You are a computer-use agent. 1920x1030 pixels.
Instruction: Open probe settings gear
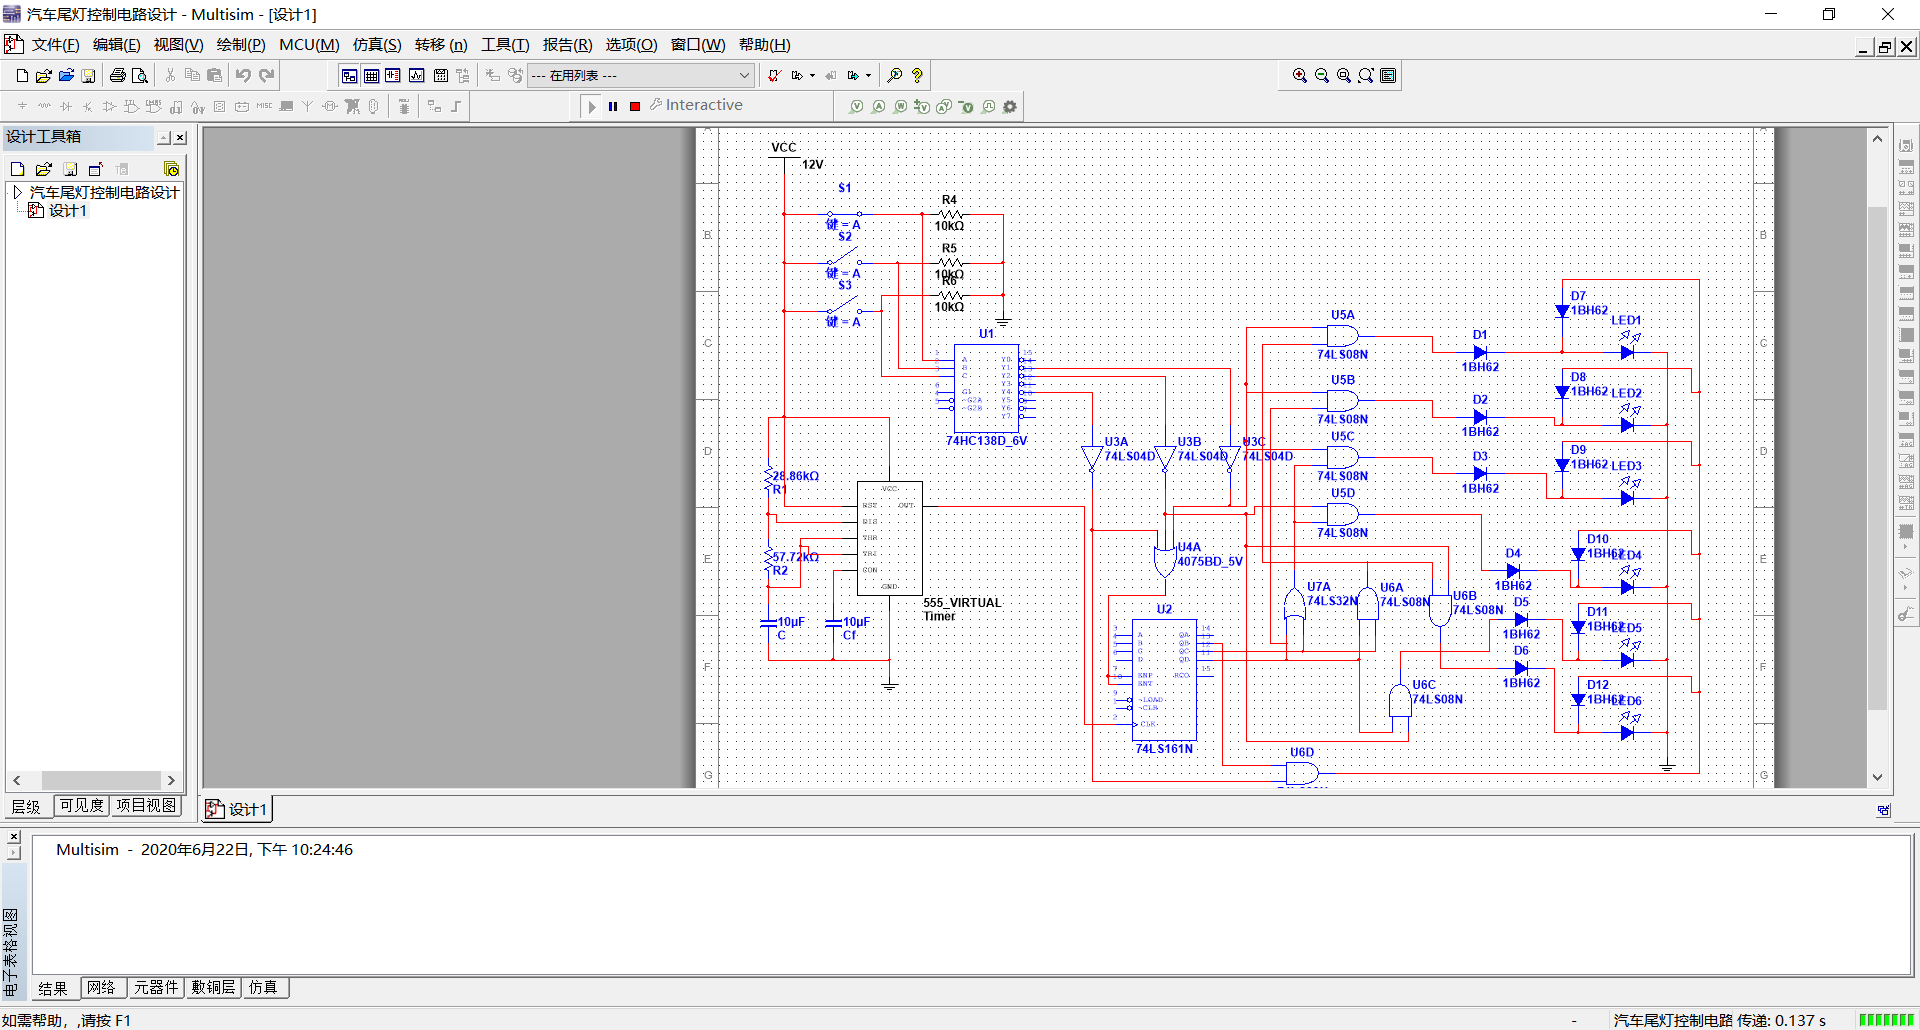coord(1010,106)
